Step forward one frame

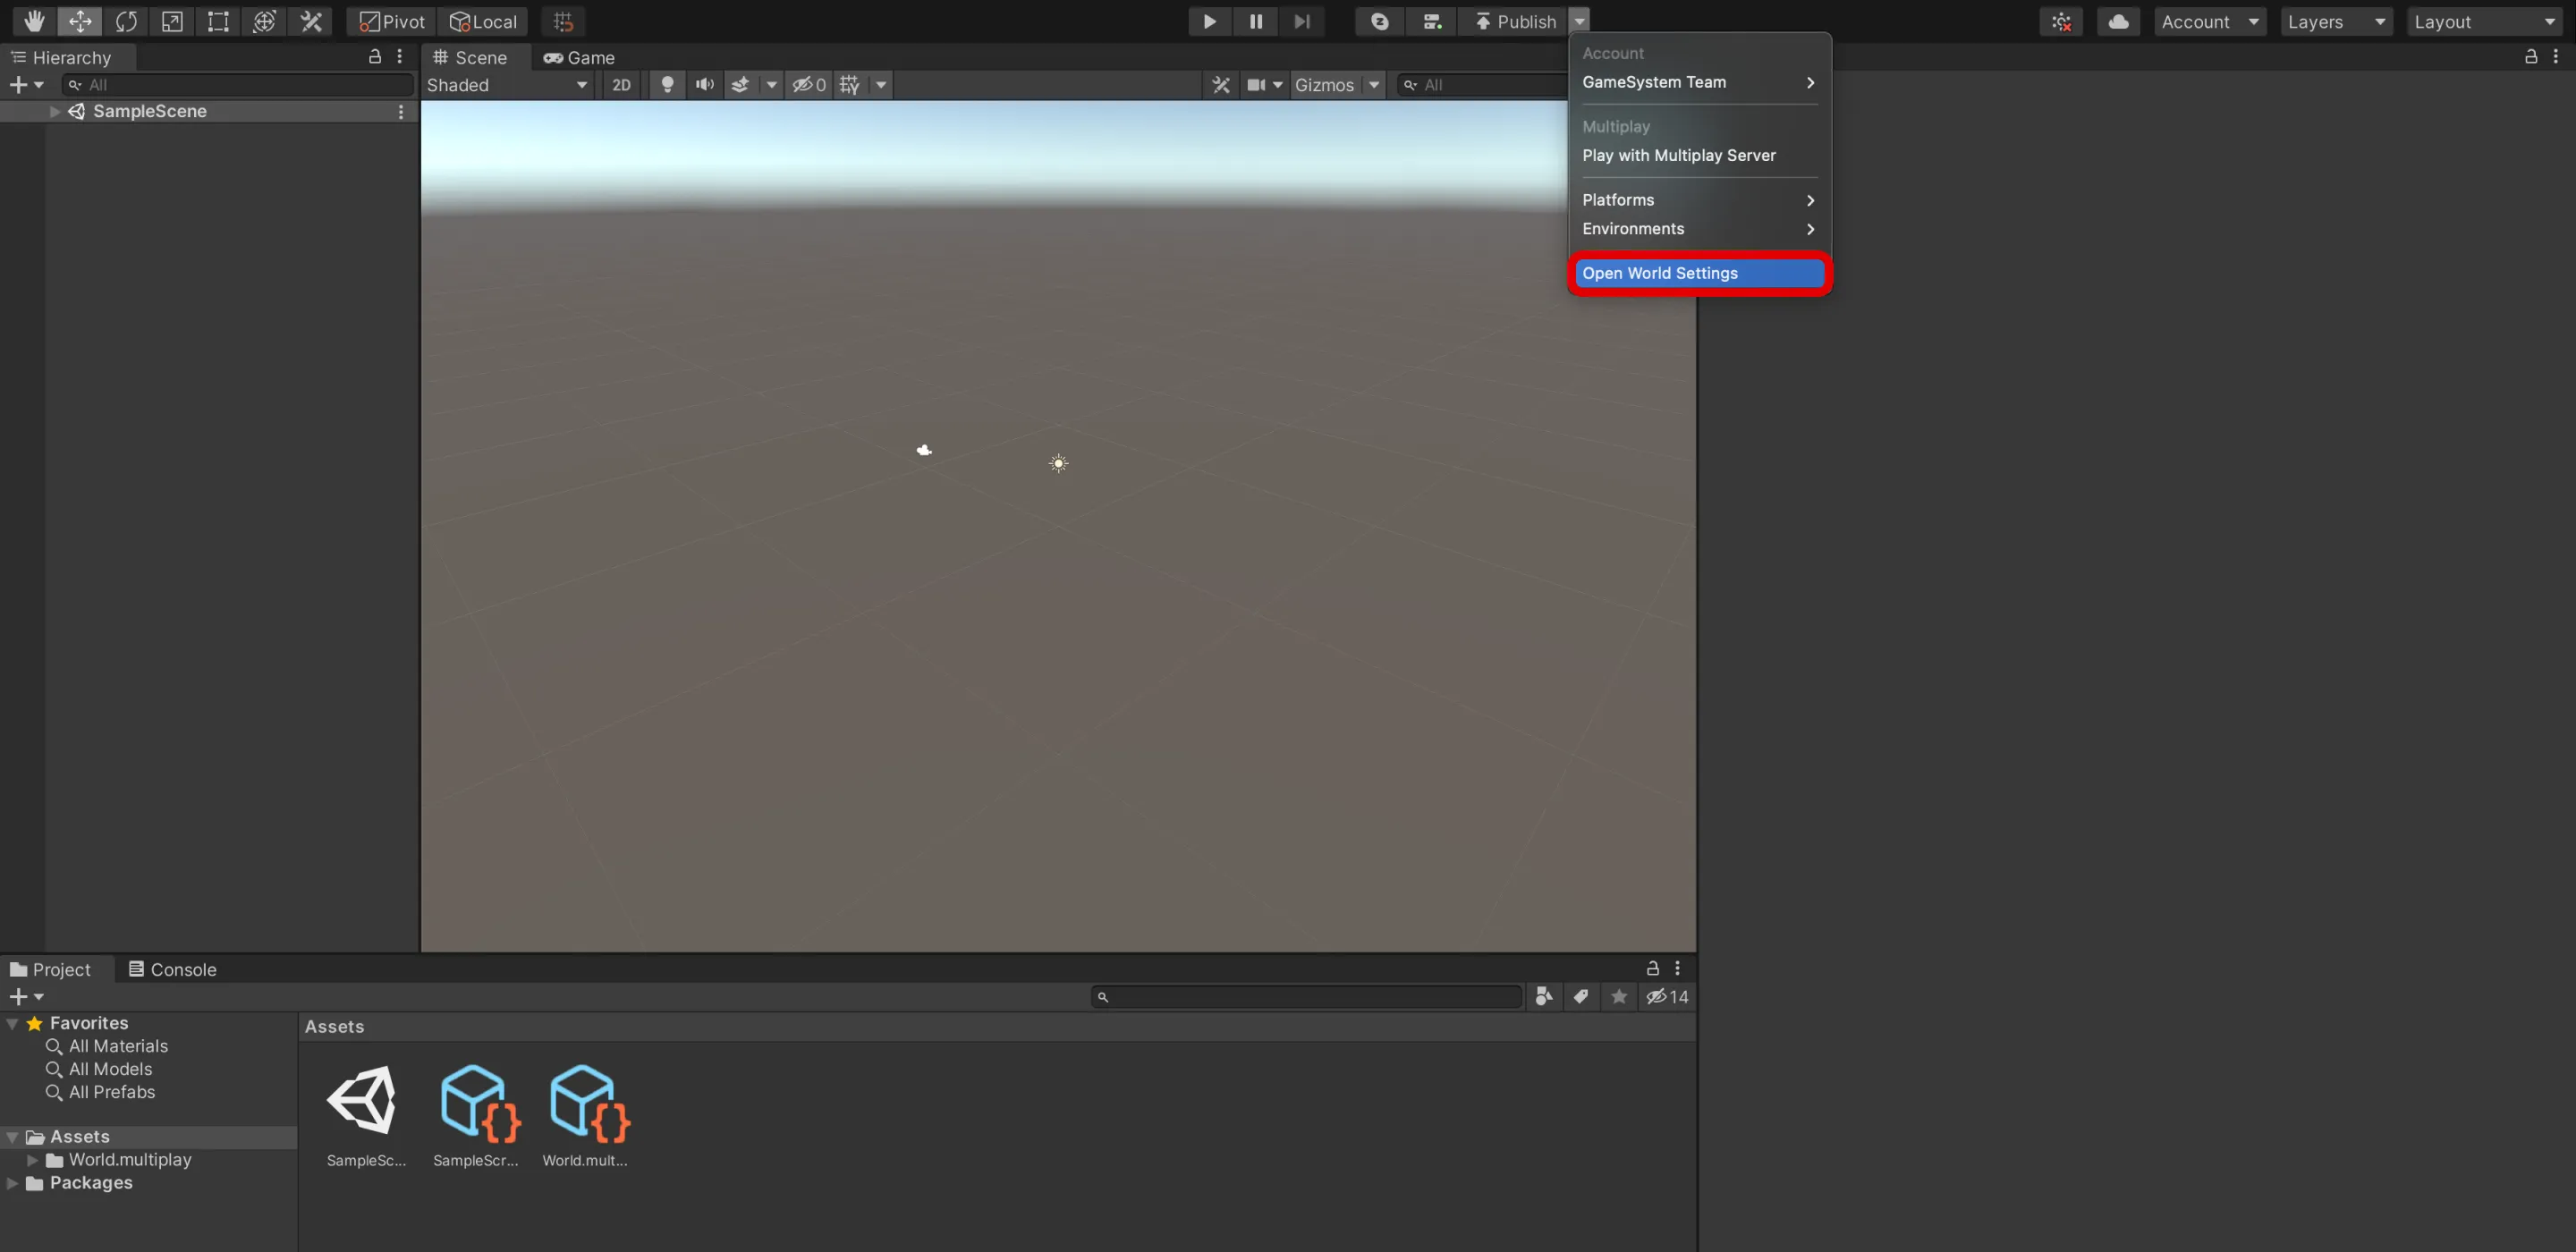[x=1302, y=21]
